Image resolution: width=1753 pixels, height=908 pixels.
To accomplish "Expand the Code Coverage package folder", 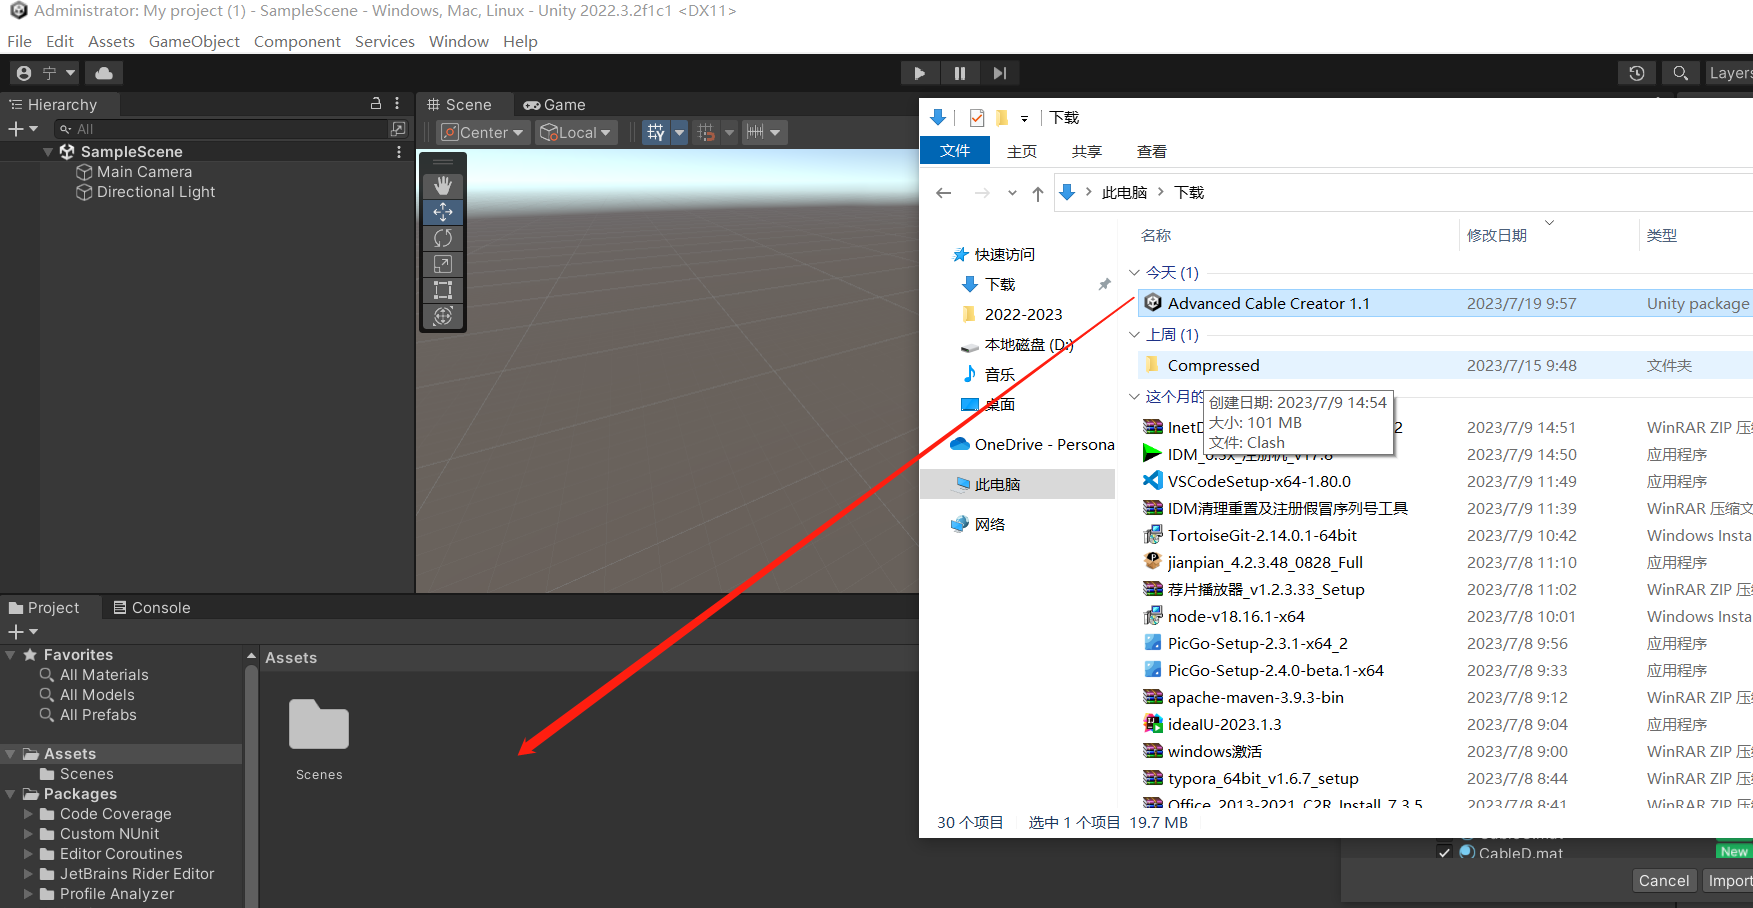I will click(x=28, y=814).
